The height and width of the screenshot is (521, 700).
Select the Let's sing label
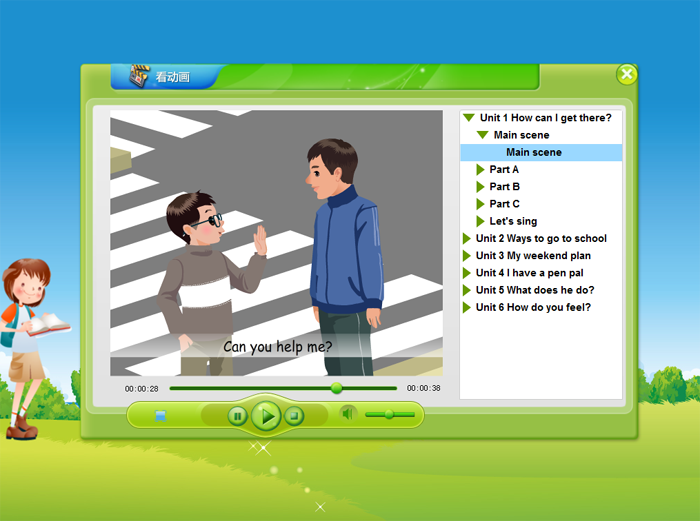(513, 221)
